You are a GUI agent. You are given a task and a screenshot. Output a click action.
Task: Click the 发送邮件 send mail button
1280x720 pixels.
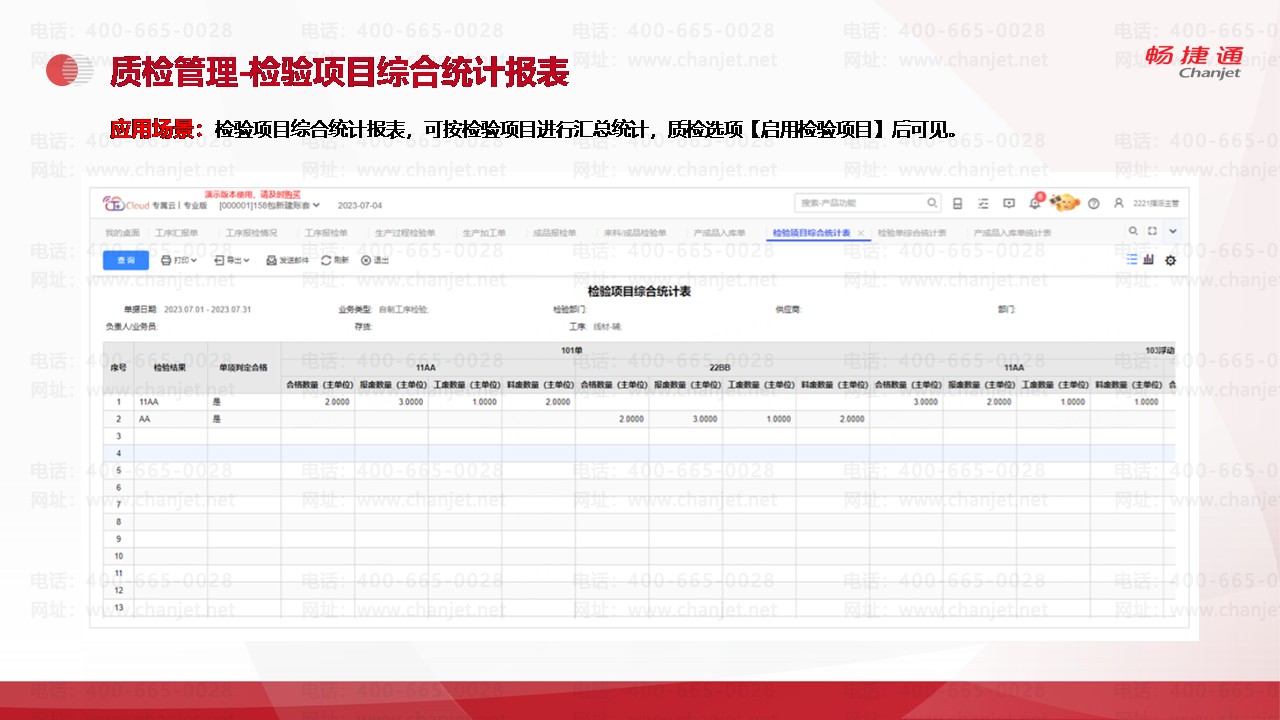point(288,260)
